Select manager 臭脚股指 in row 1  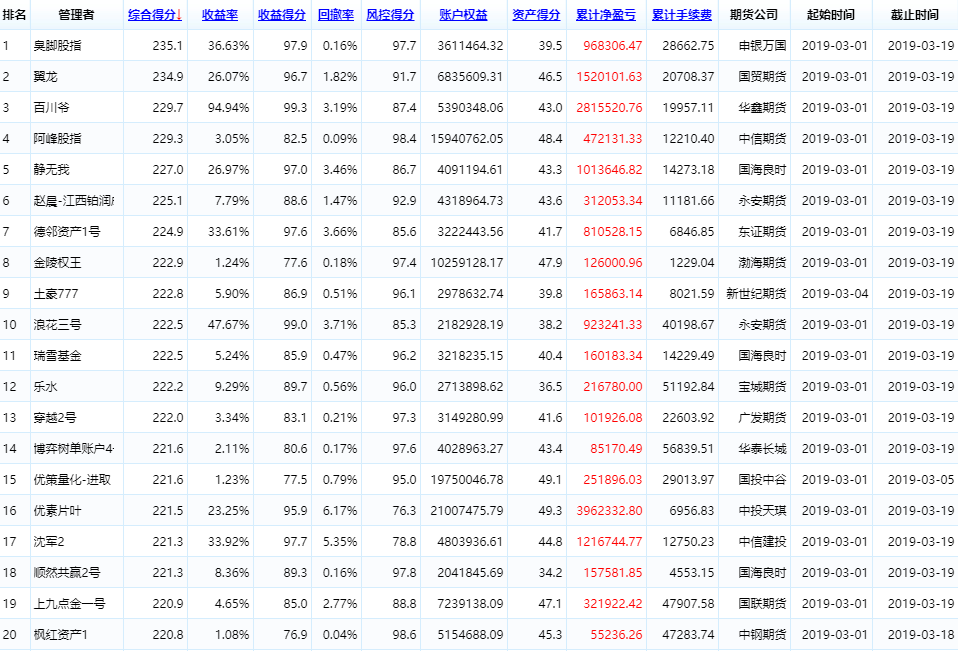pyautogui.click(x=58, y=46)
